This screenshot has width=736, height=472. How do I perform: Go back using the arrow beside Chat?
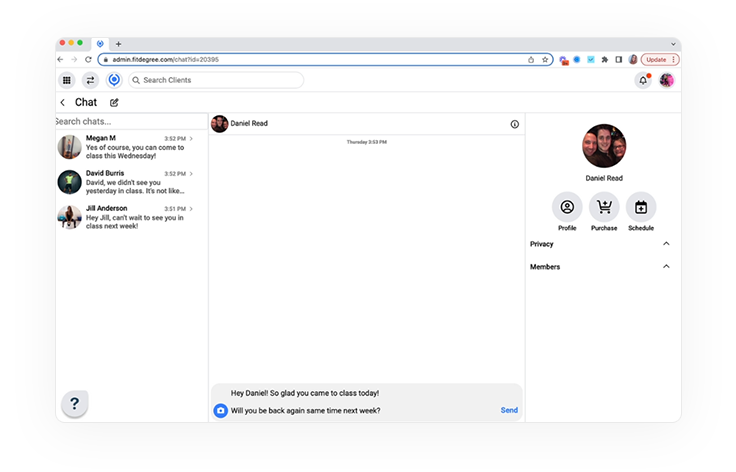coord(62,102)
